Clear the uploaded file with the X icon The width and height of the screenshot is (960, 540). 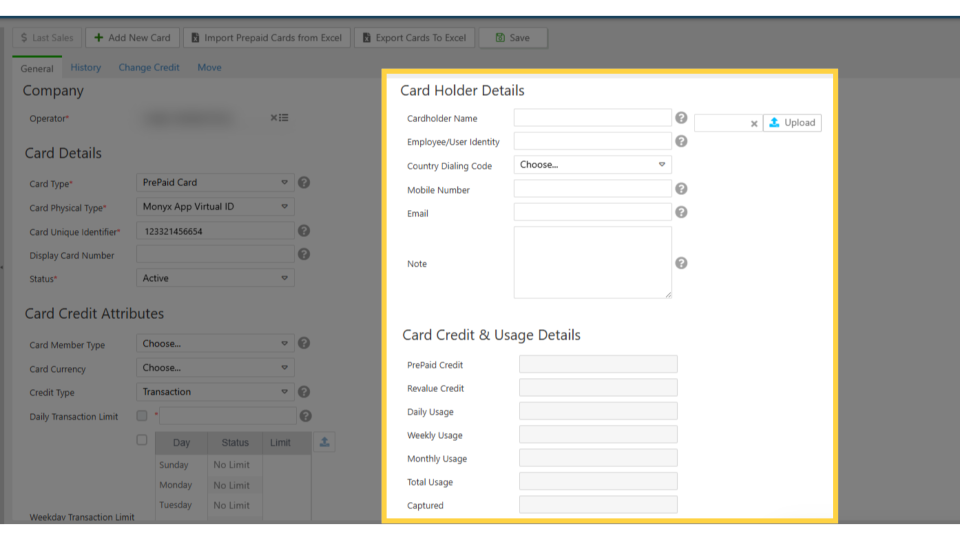pyautogui.click(x=754, y=123)
